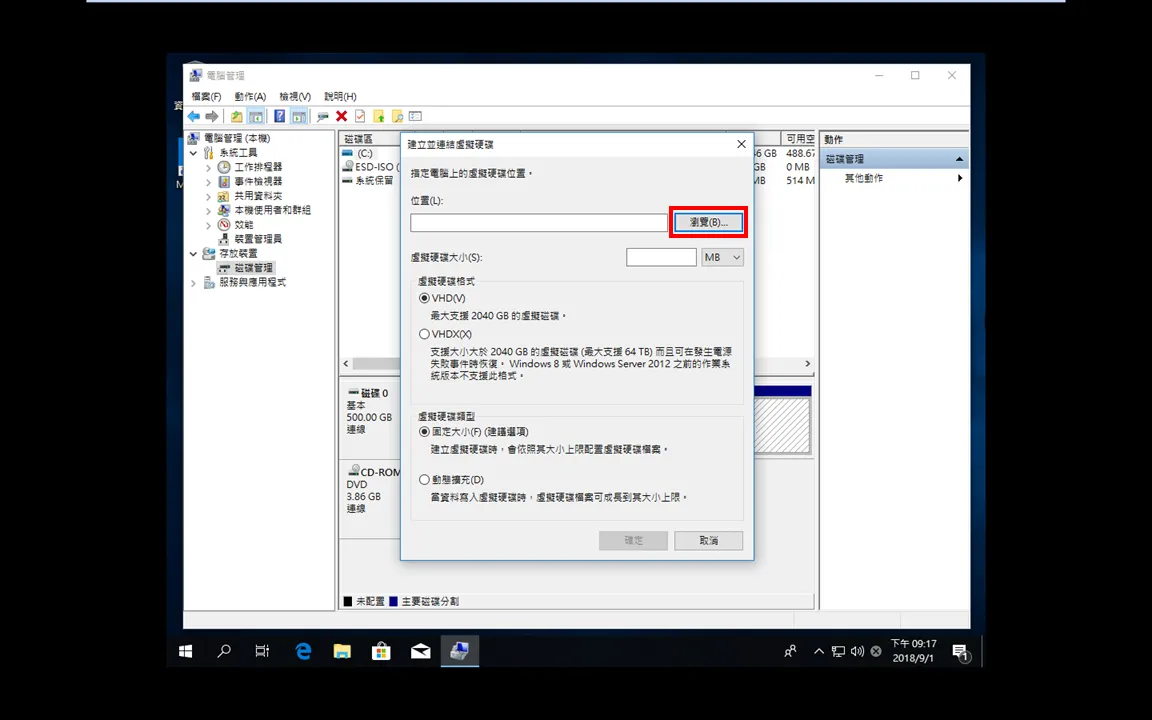Select the VHDX(X) format radio button
The width and height of the screenshot is (1152, 720).
coord(424,334)
